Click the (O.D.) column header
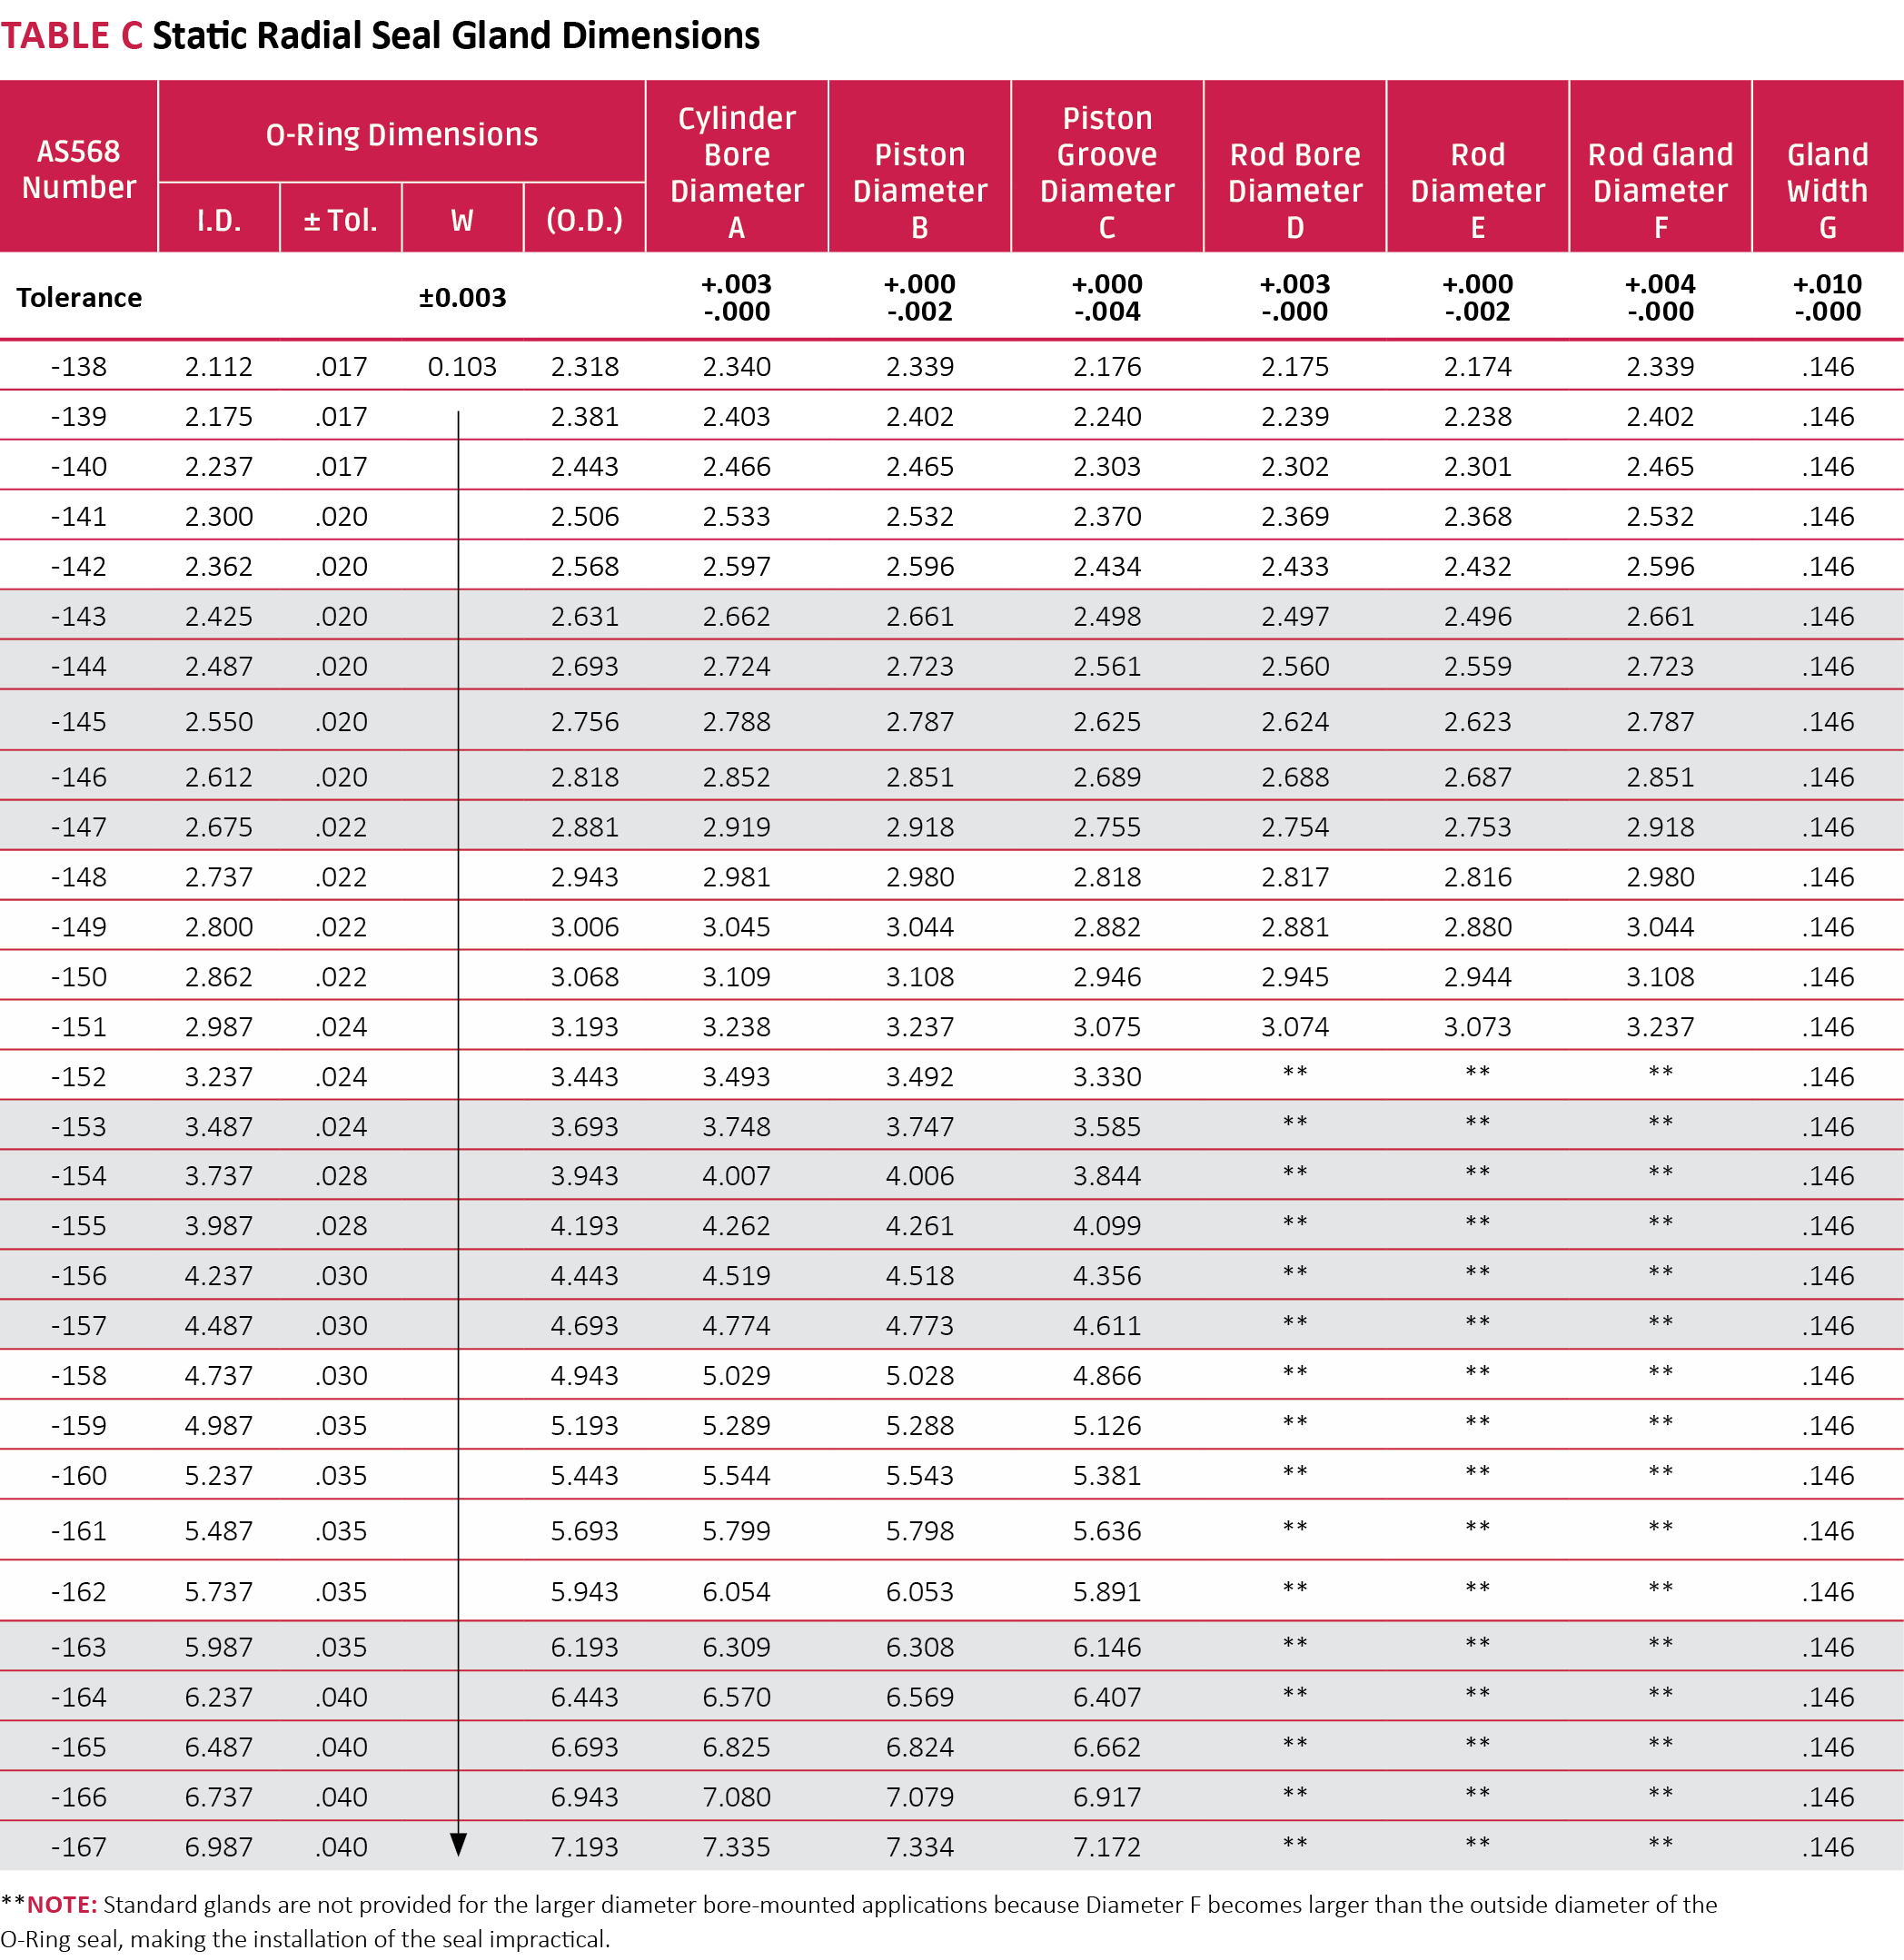The width and height of the screenshot is (1904, 1960). 584,220
